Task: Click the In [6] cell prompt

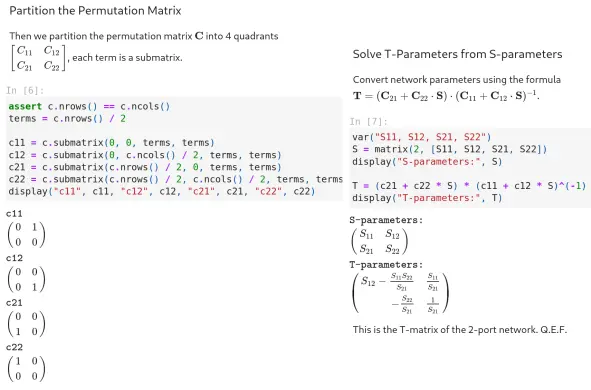Action: (x=25, y=90)
